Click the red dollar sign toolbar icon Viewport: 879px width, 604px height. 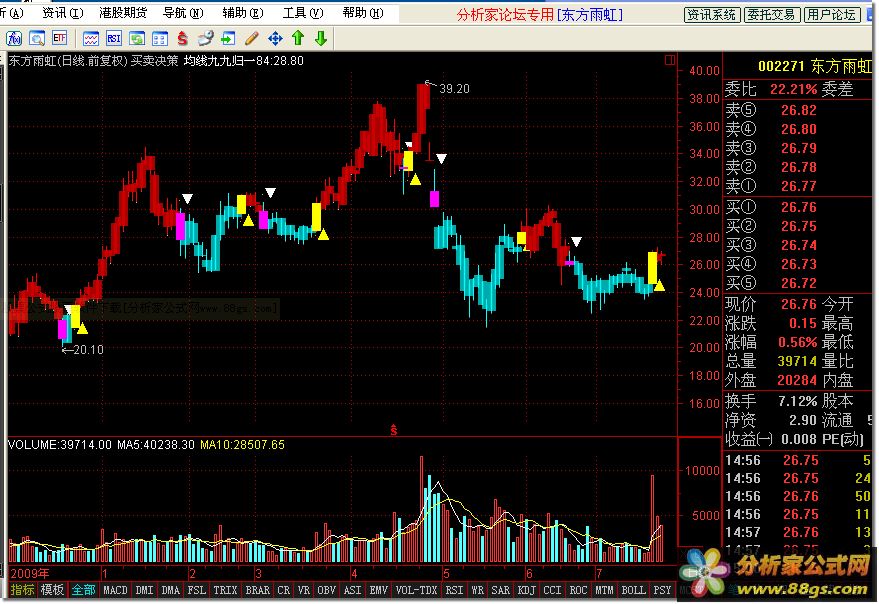[182, 38]
